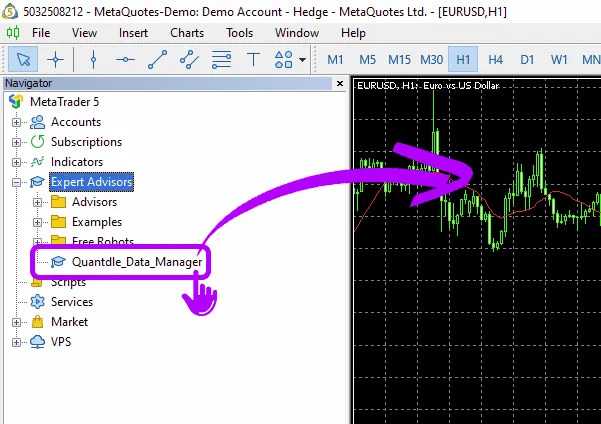Select the cursor arrow tool
The width and height of the screenshot is (601, 424).
click(23, 59)
